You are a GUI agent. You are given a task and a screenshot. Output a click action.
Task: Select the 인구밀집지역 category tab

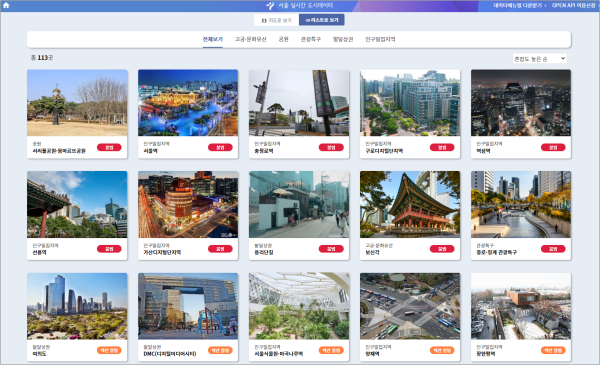pyautogui.click(x=380, y=39)
